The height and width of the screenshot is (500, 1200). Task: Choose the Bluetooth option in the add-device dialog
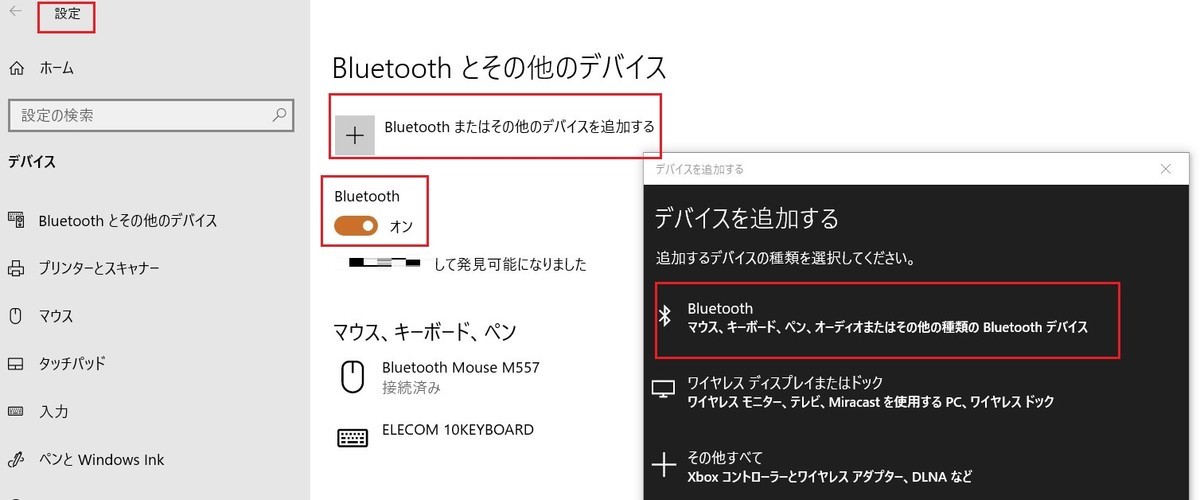[x=887, y=319]
